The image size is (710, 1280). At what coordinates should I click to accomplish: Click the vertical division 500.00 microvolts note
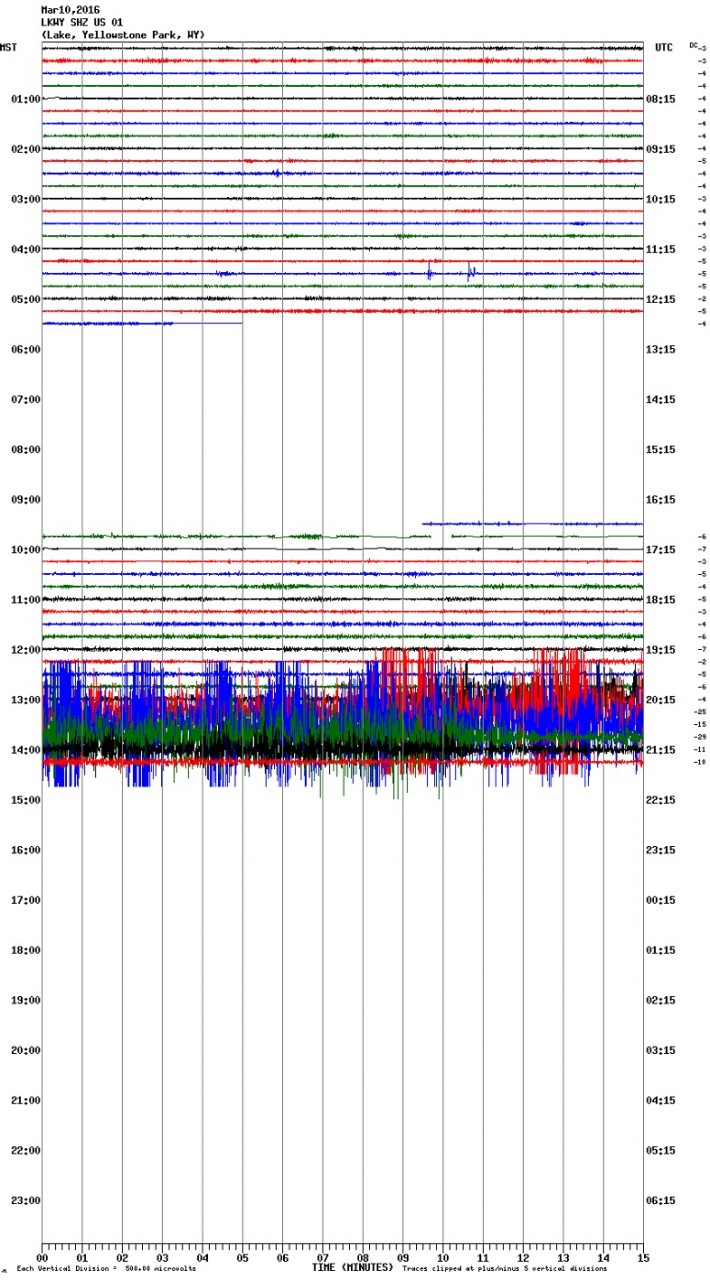106,1269
